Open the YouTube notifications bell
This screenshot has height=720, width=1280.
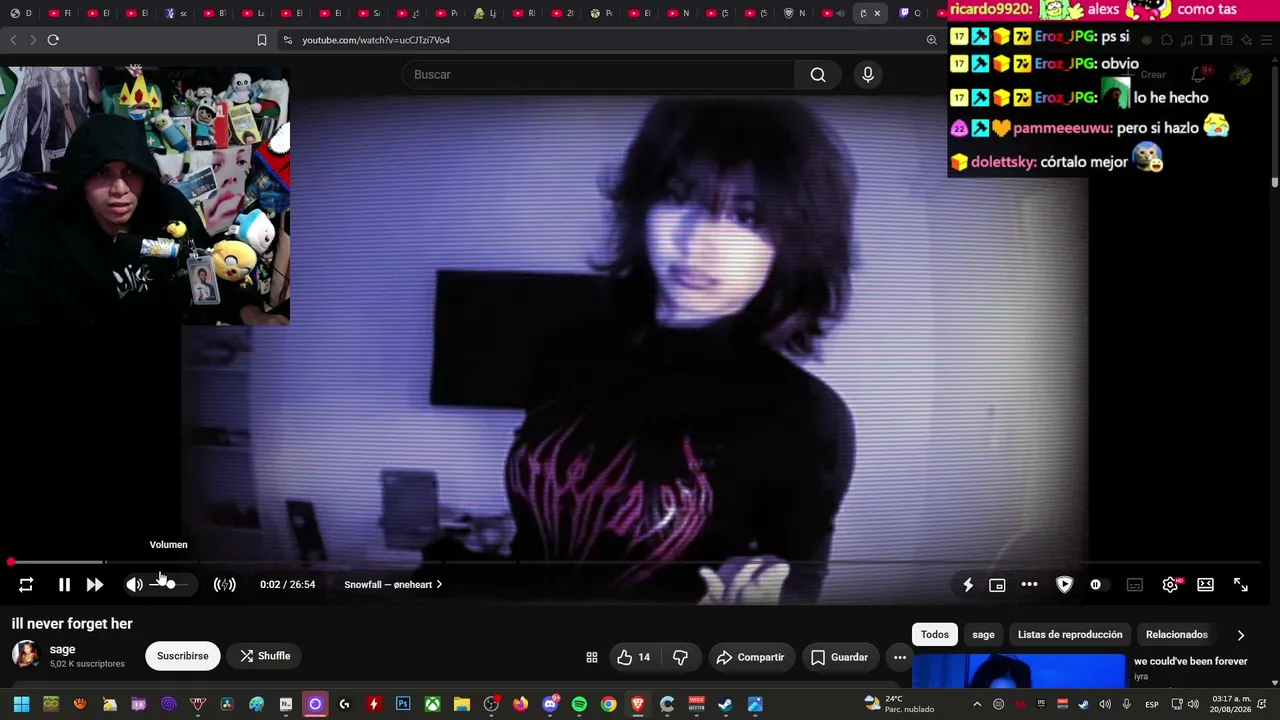pos(1199,75)
